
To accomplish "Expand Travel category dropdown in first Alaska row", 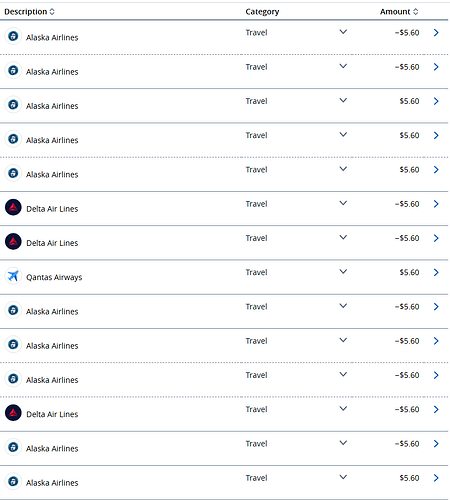I will tap(343, 32).
